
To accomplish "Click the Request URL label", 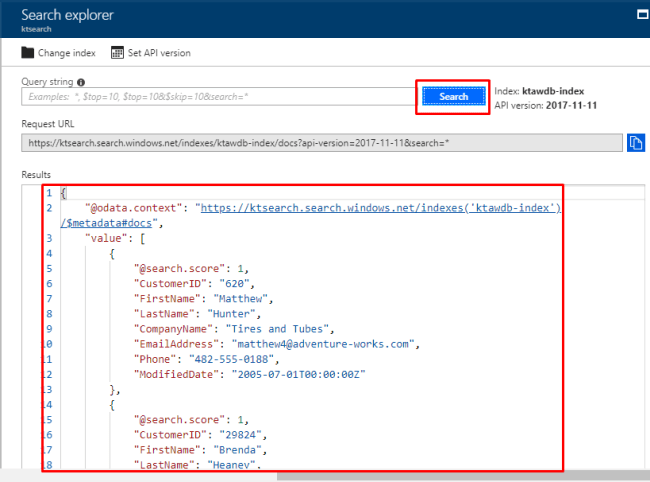I will (48, 124).
